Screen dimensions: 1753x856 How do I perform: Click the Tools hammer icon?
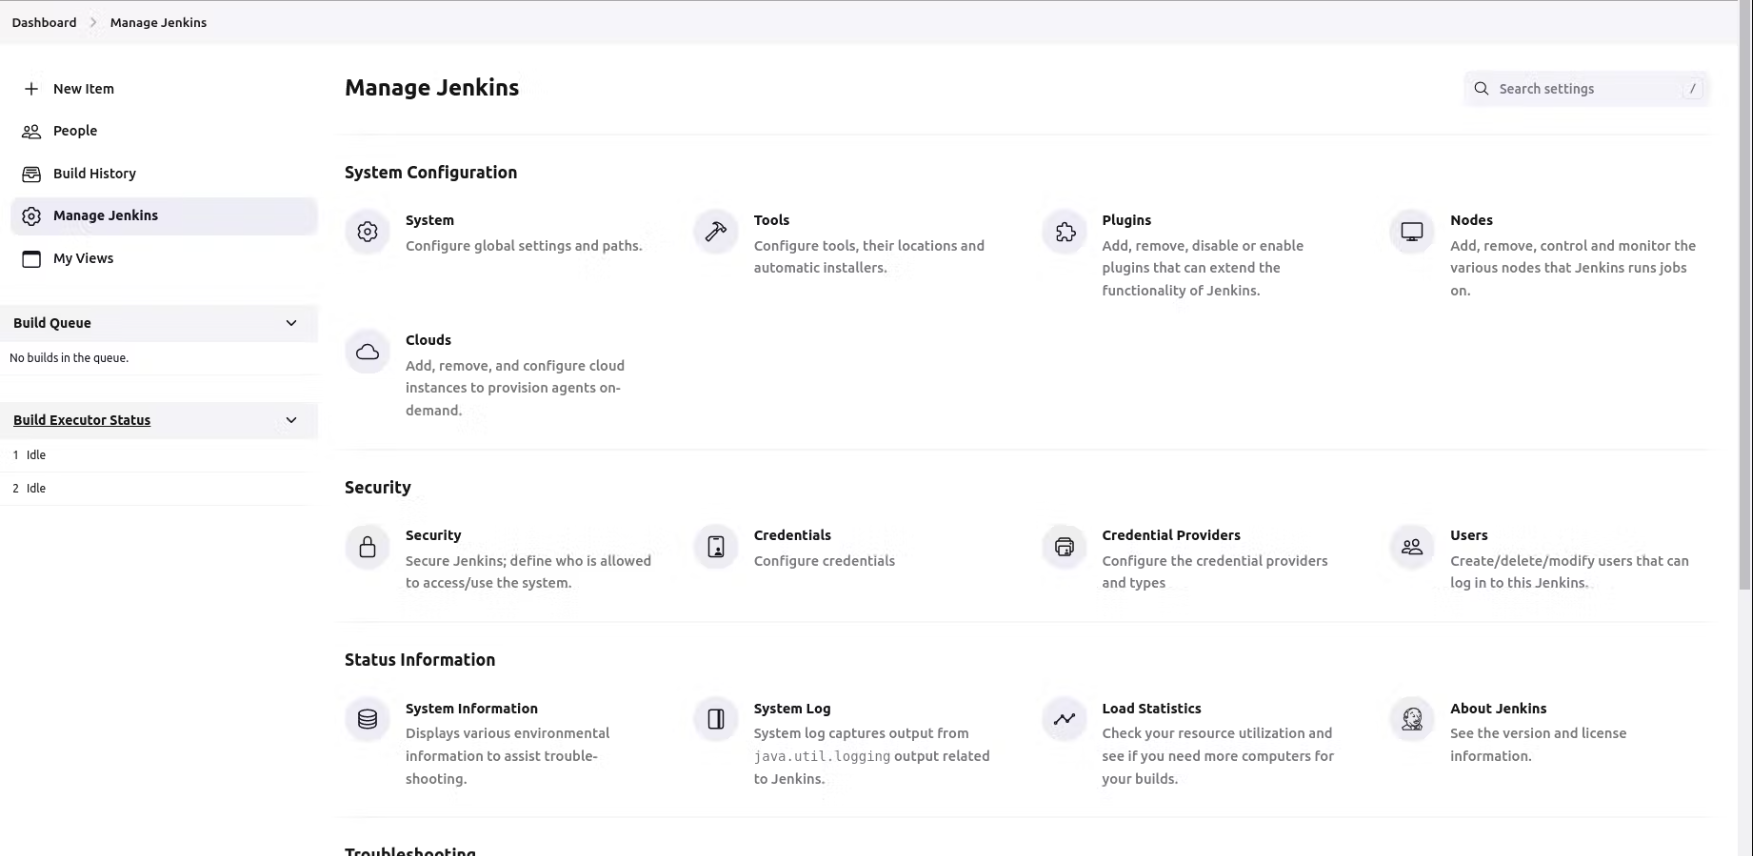(x=715, y=232)
